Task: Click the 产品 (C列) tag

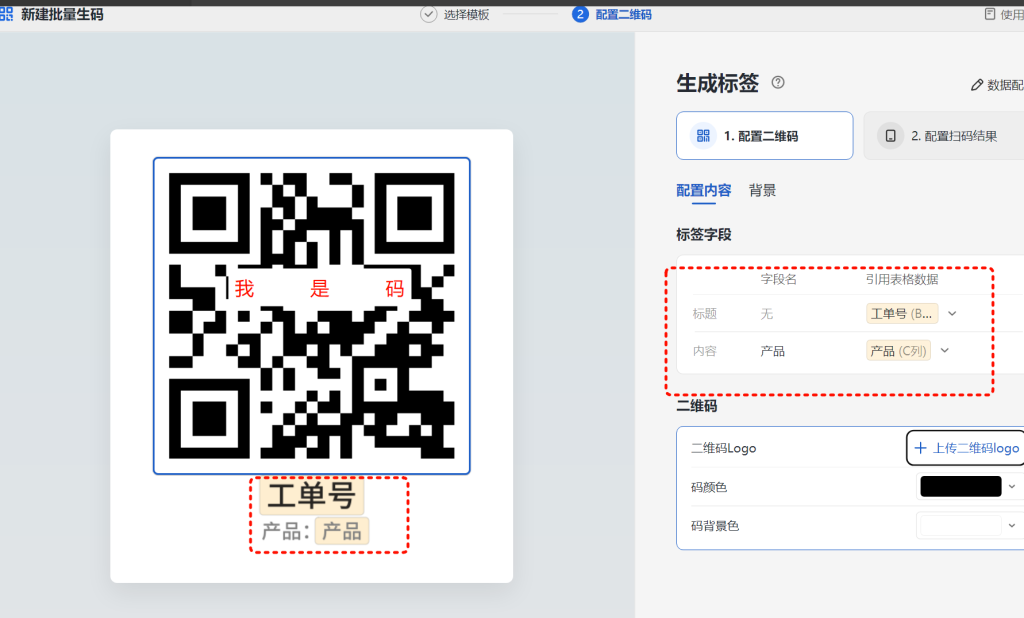Action: tap(899, 351)
